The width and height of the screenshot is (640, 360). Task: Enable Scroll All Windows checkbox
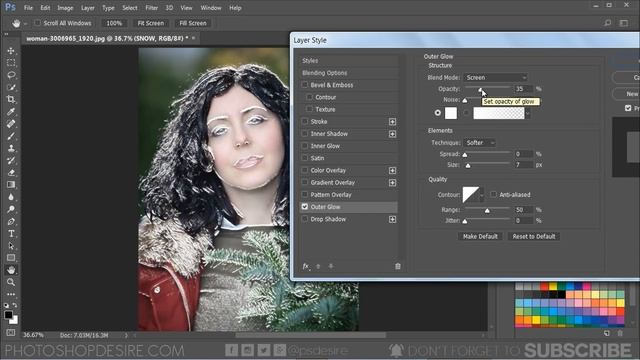tap(37, 23)
